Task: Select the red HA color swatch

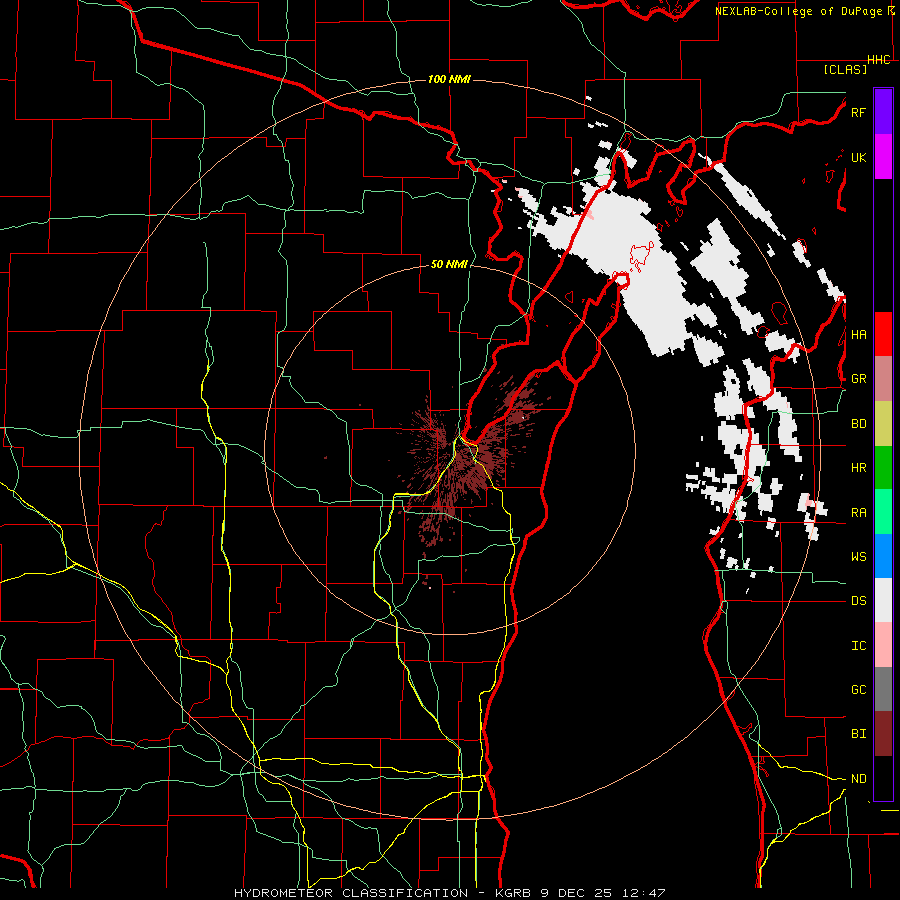Action: [x=883, y=334]
